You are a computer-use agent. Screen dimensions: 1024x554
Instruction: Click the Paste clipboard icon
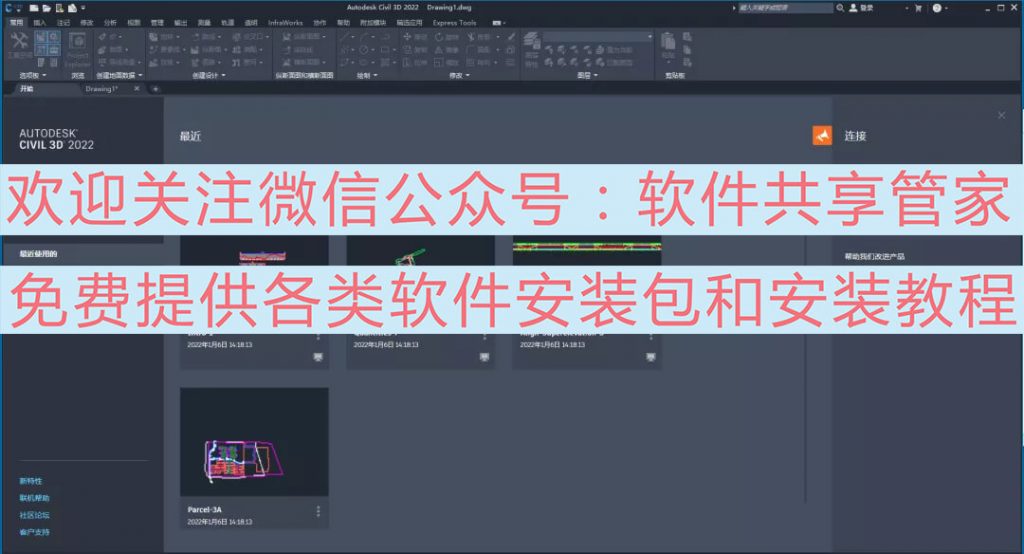(668, 41)
